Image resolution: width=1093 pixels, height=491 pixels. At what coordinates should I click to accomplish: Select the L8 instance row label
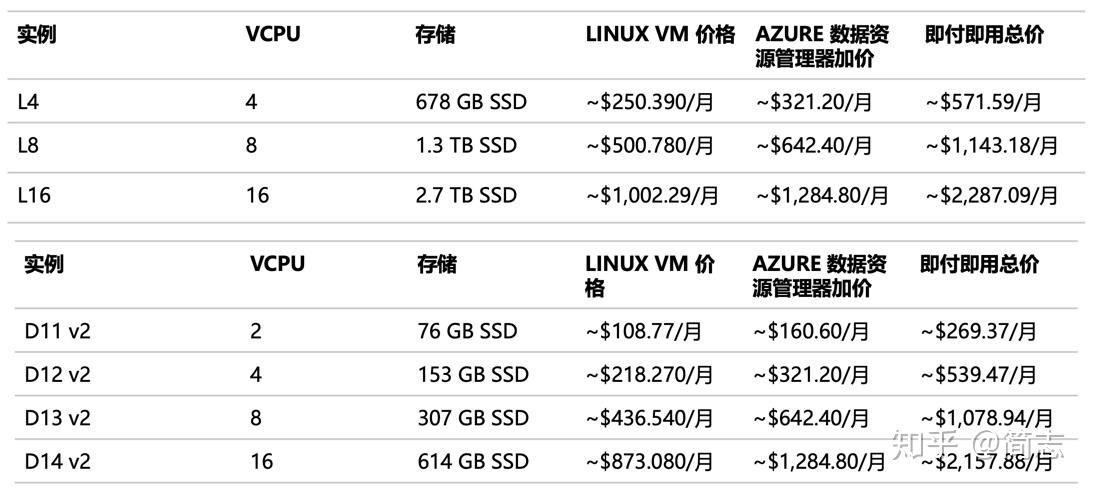pyautogui.click(x=28, y=146)
